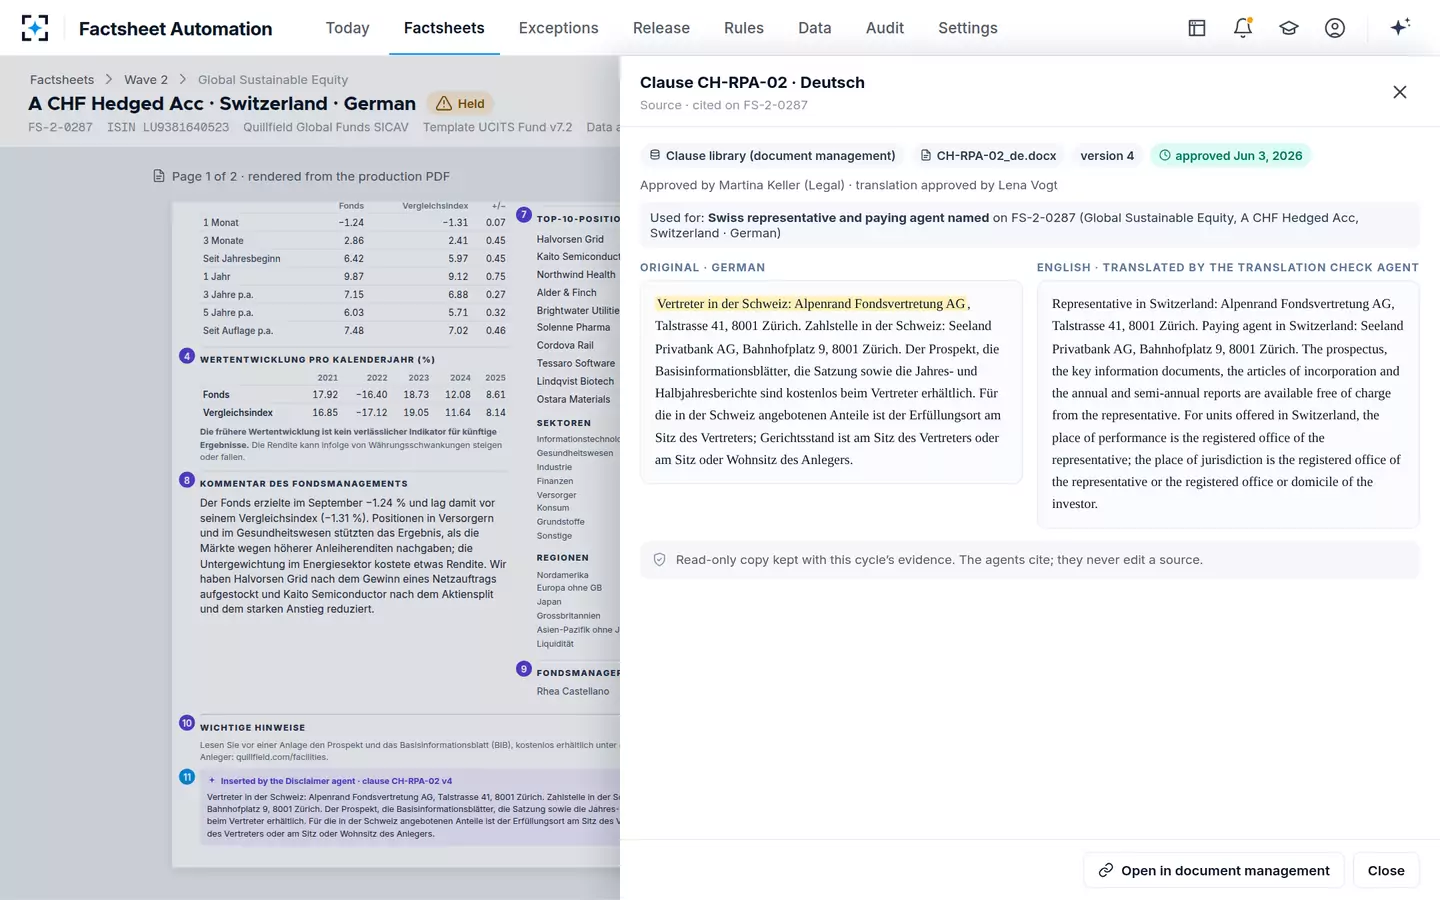Viewport: 1440px width, 900px height.
Task: Go to the Today tab
Action: point(348,28)
